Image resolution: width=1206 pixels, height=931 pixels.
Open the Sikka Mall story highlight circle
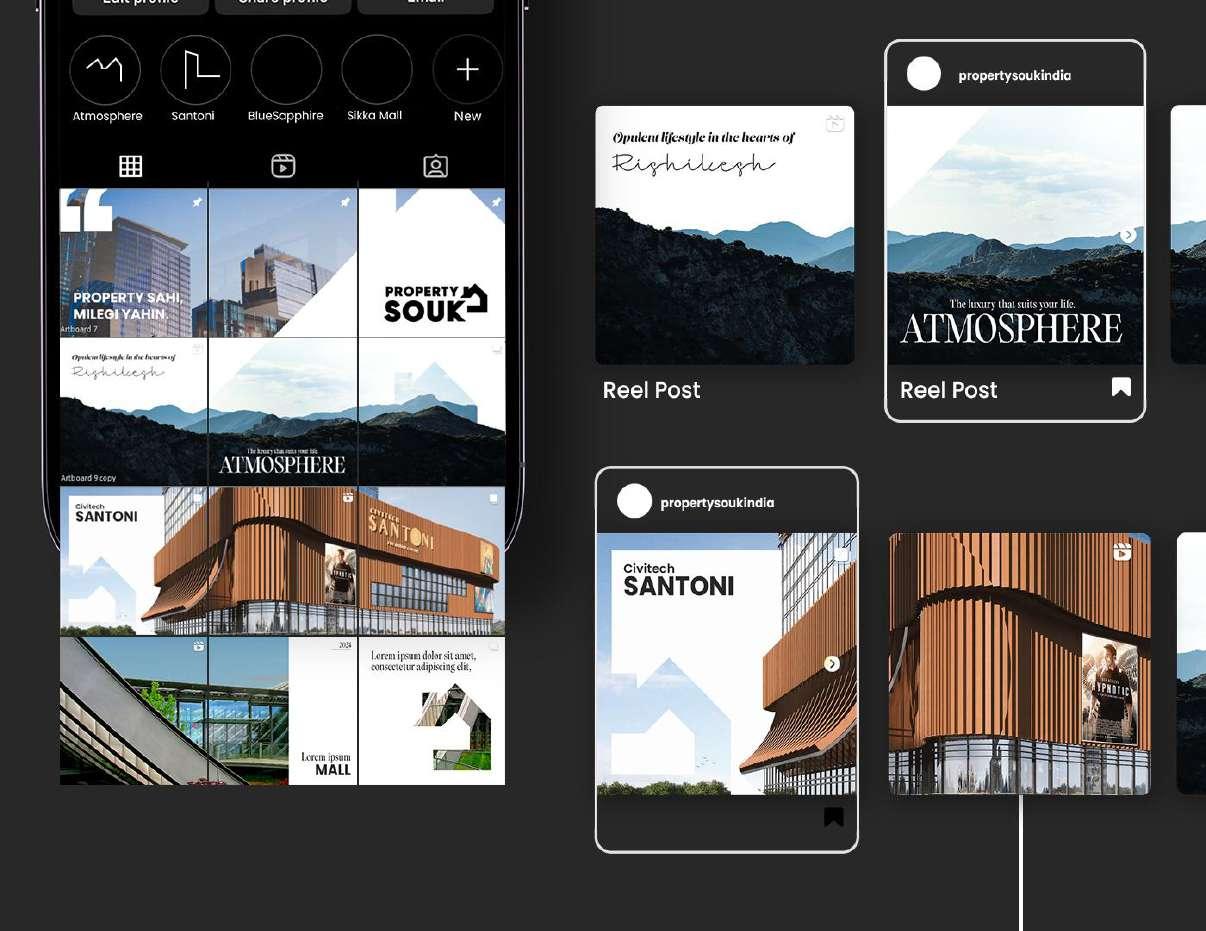click(377, 70)
